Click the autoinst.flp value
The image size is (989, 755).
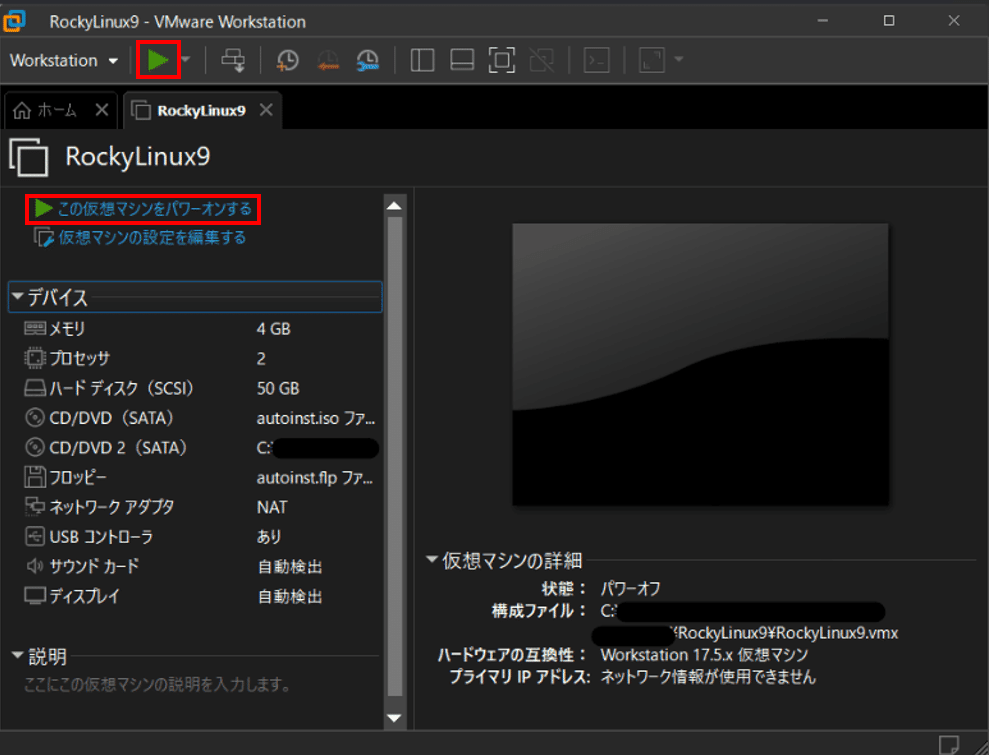(x=315, y=478)
